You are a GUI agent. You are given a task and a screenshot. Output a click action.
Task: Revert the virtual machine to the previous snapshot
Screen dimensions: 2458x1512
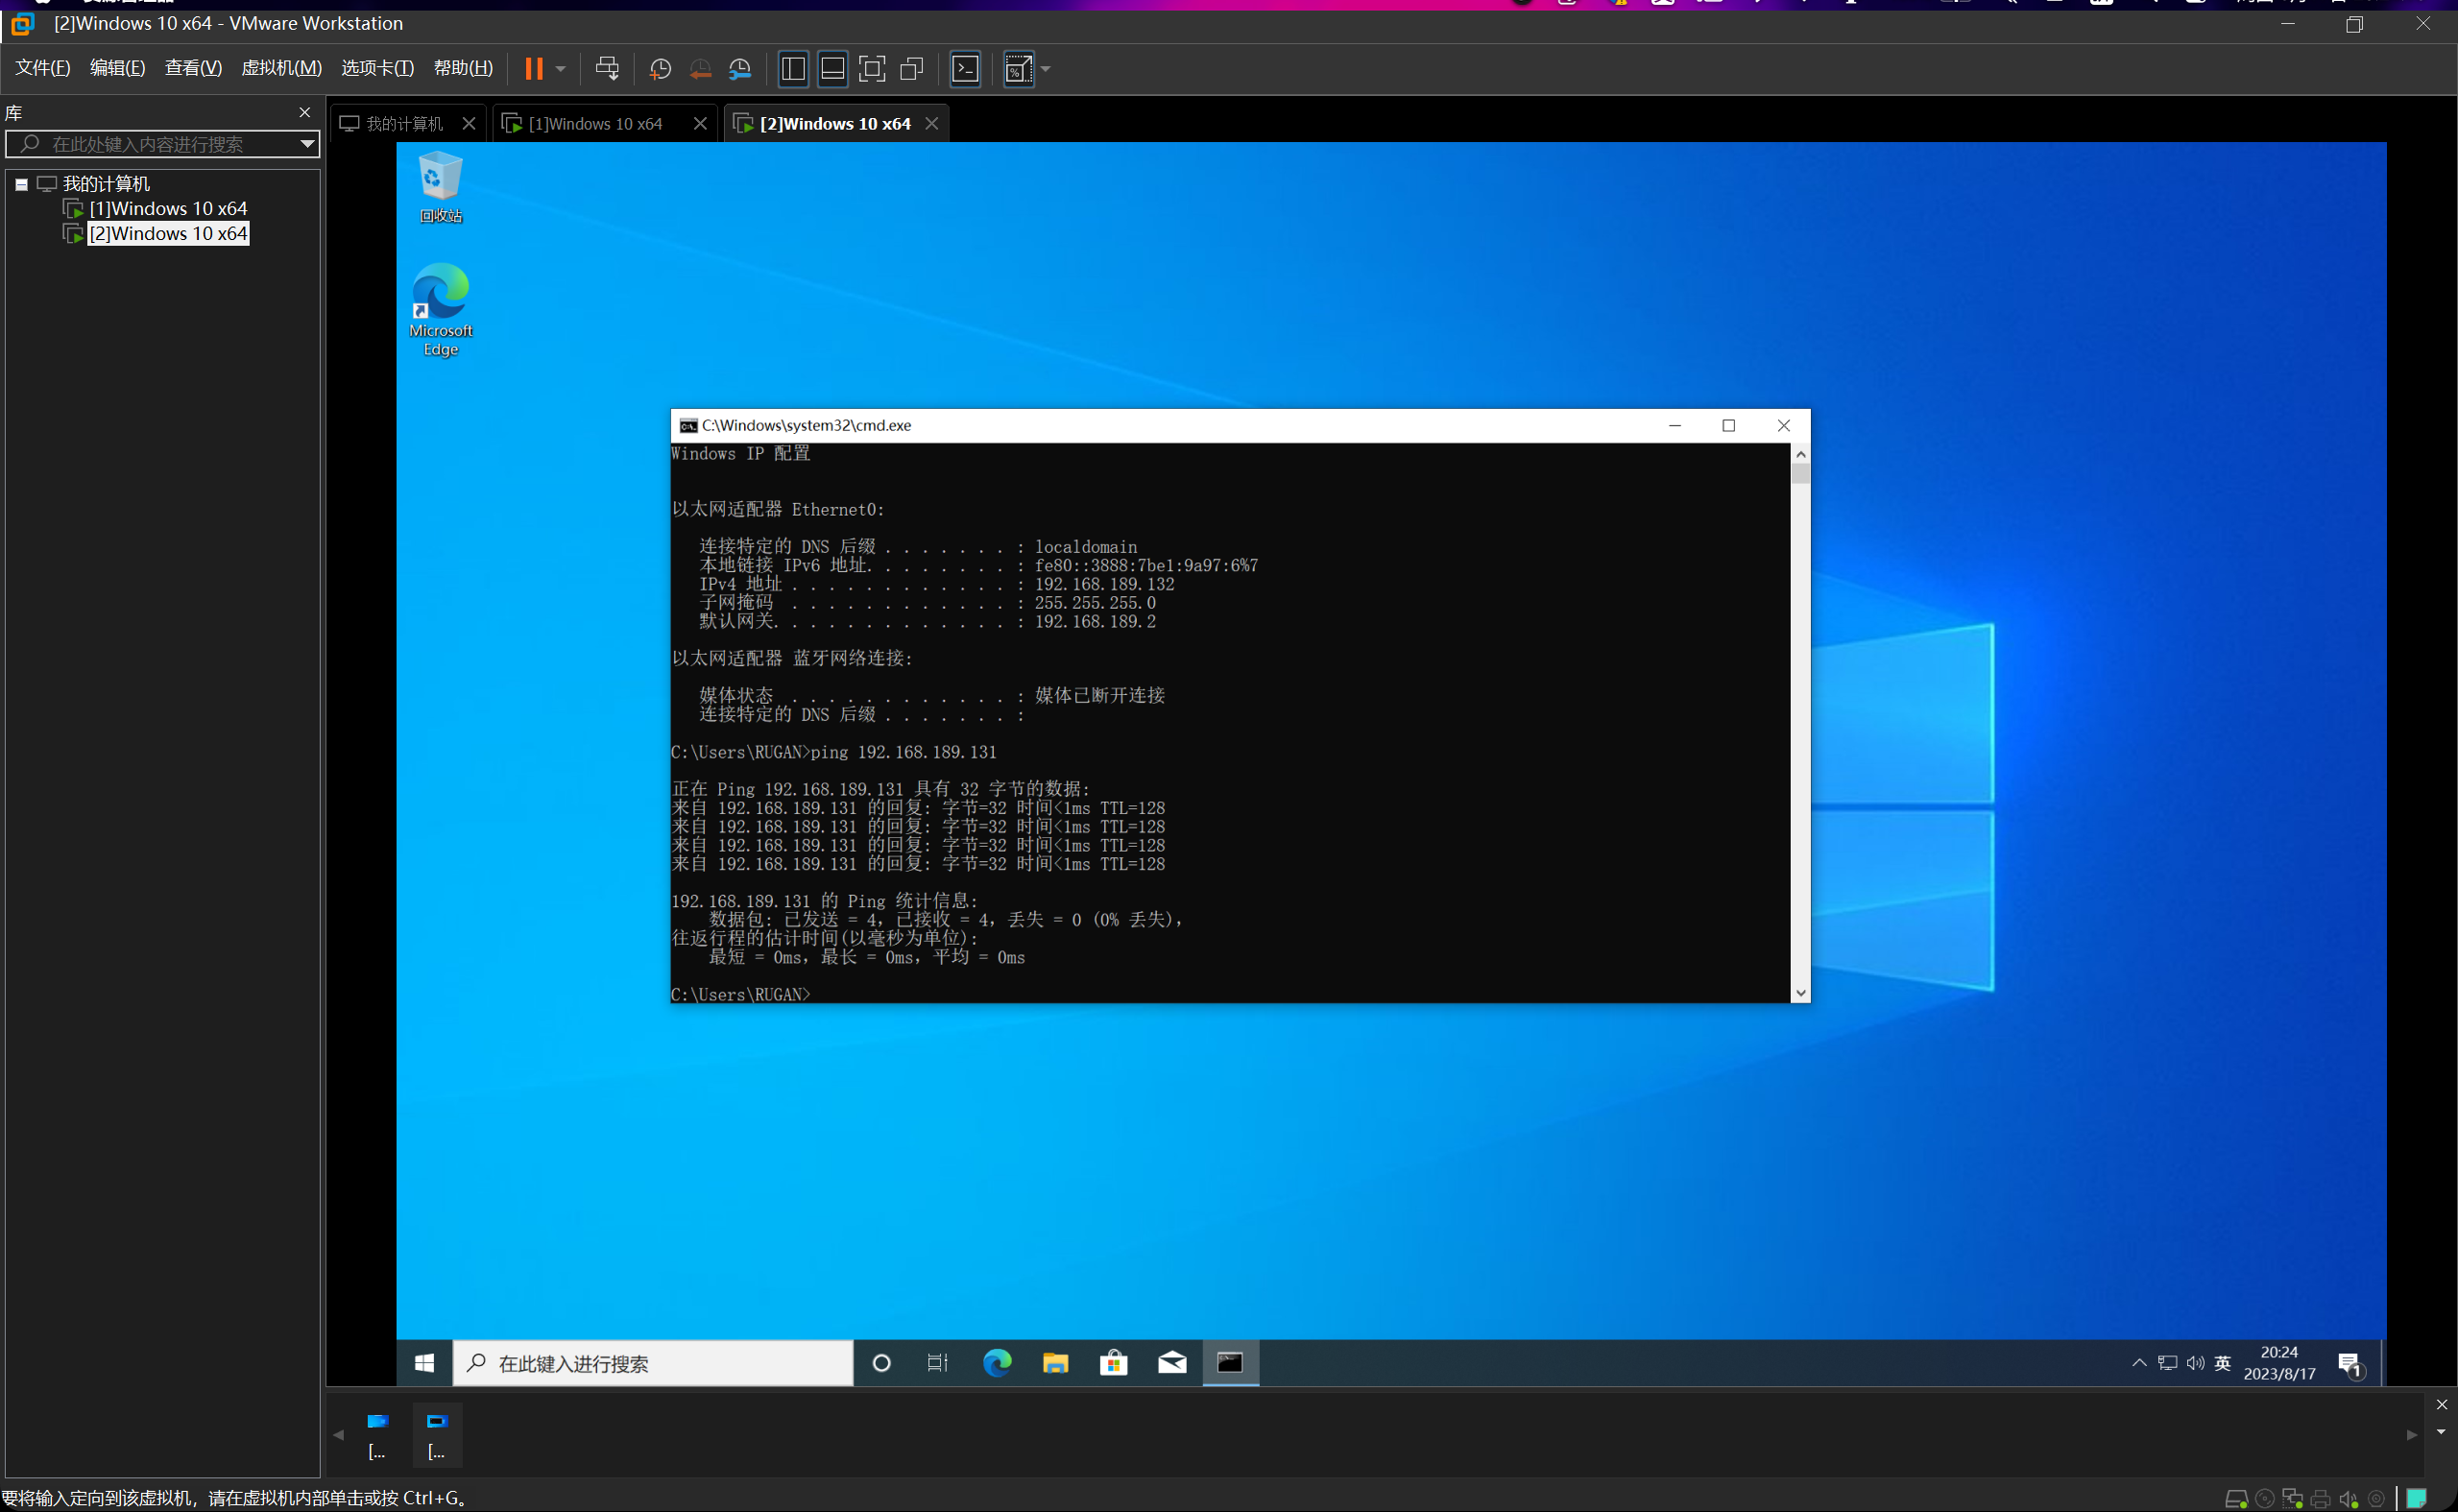[x=700, y=68]
